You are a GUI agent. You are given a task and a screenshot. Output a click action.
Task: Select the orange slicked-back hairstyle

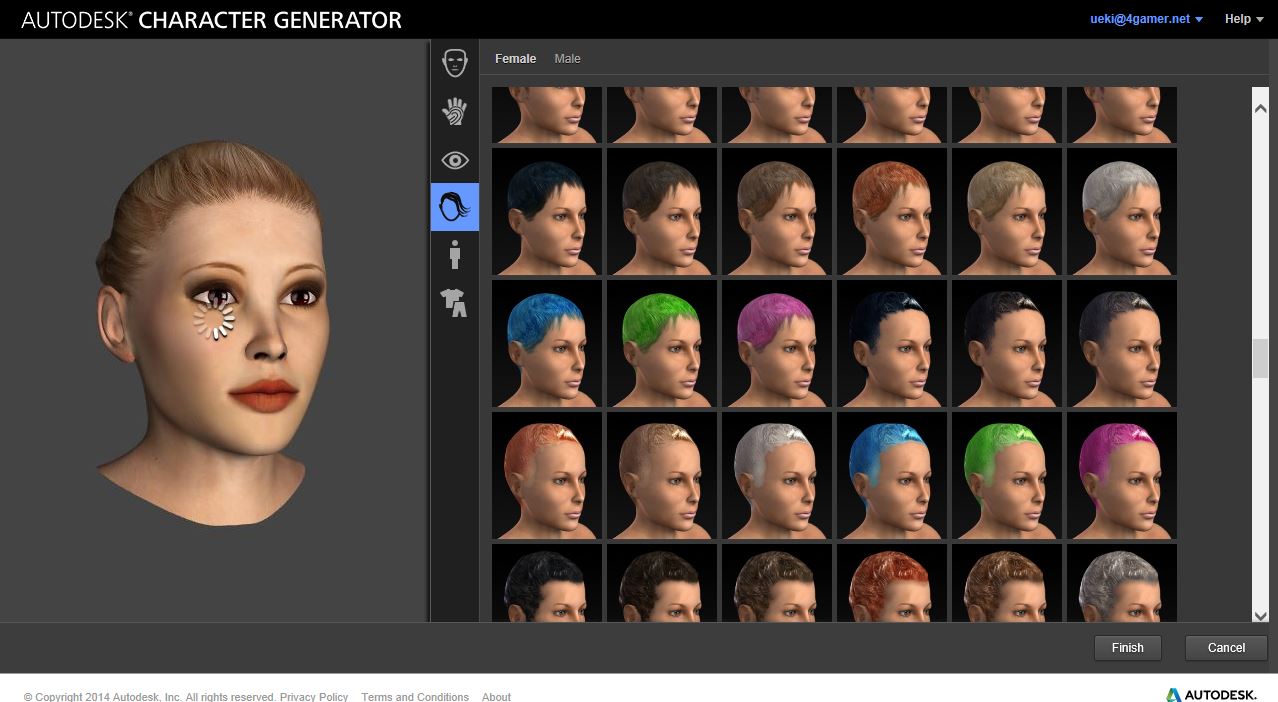(547, 476)
